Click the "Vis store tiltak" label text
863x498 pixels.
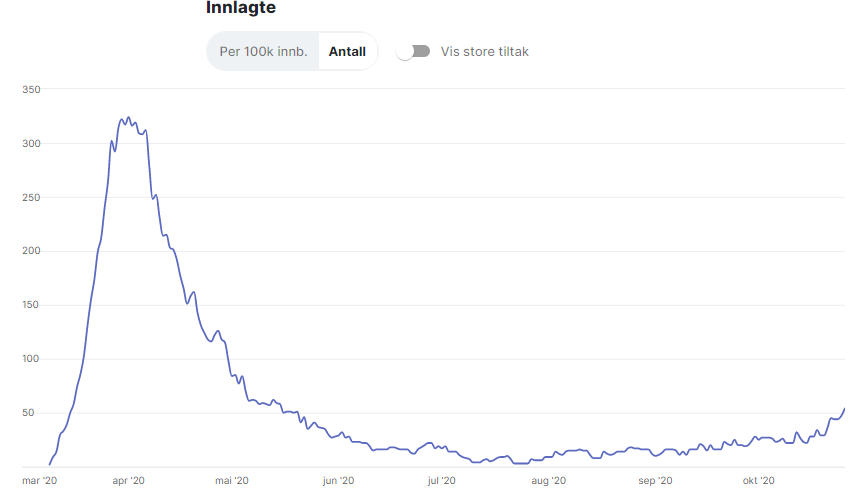[484, 52]
